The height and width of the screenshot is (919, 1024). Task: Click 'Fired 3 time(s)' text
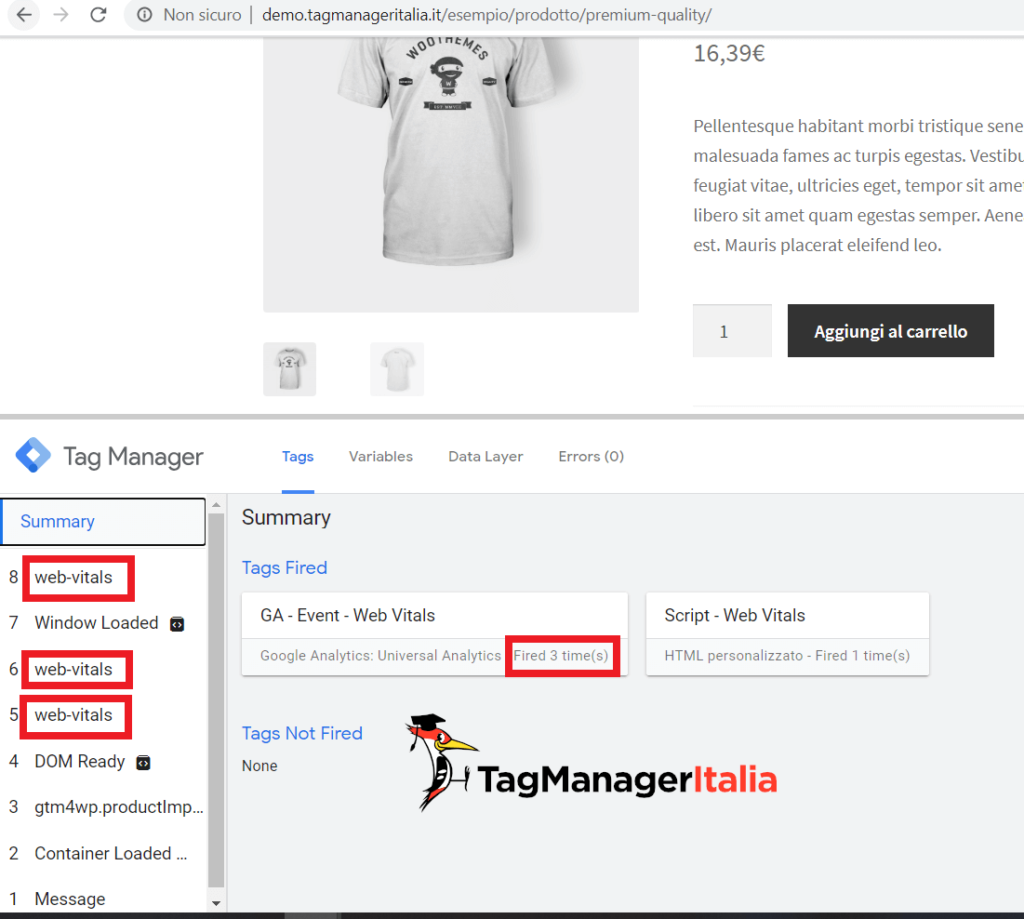(561, 655)
